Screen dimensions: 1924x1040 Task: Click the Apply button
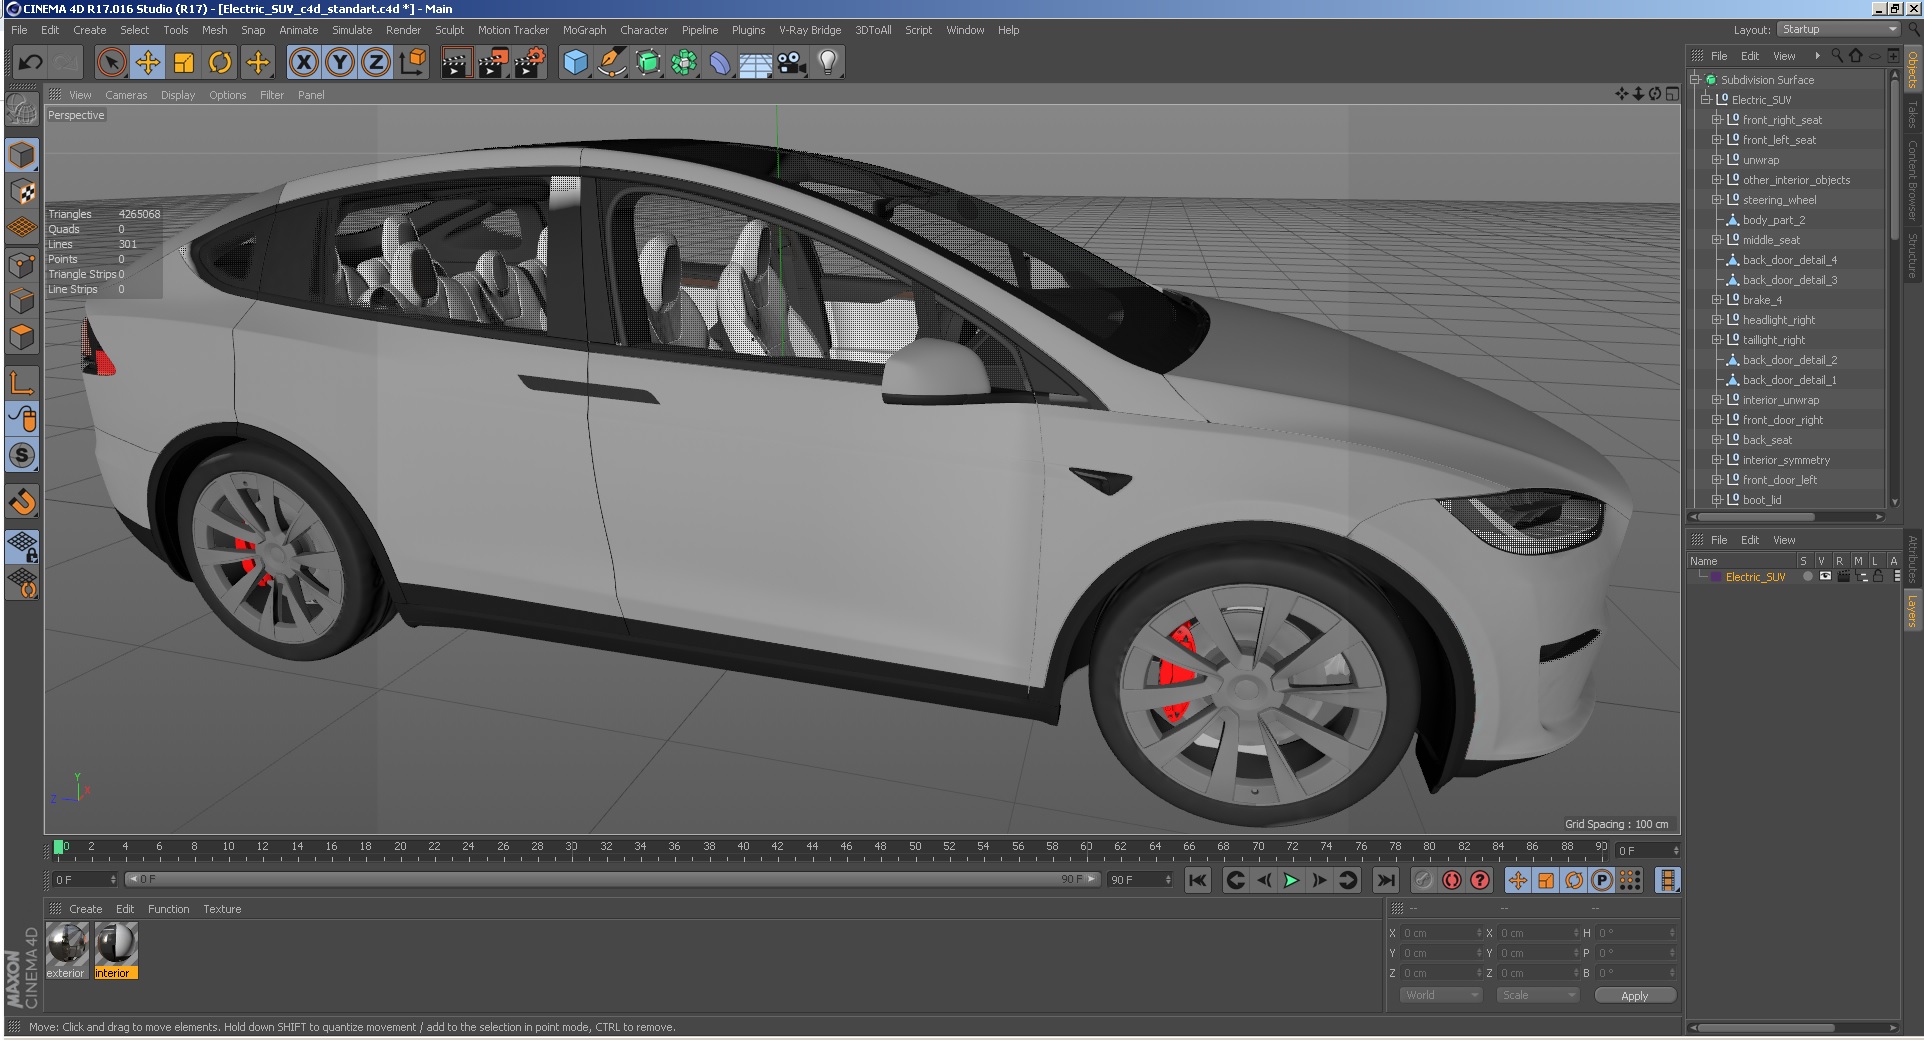(x=1634, y=996)
